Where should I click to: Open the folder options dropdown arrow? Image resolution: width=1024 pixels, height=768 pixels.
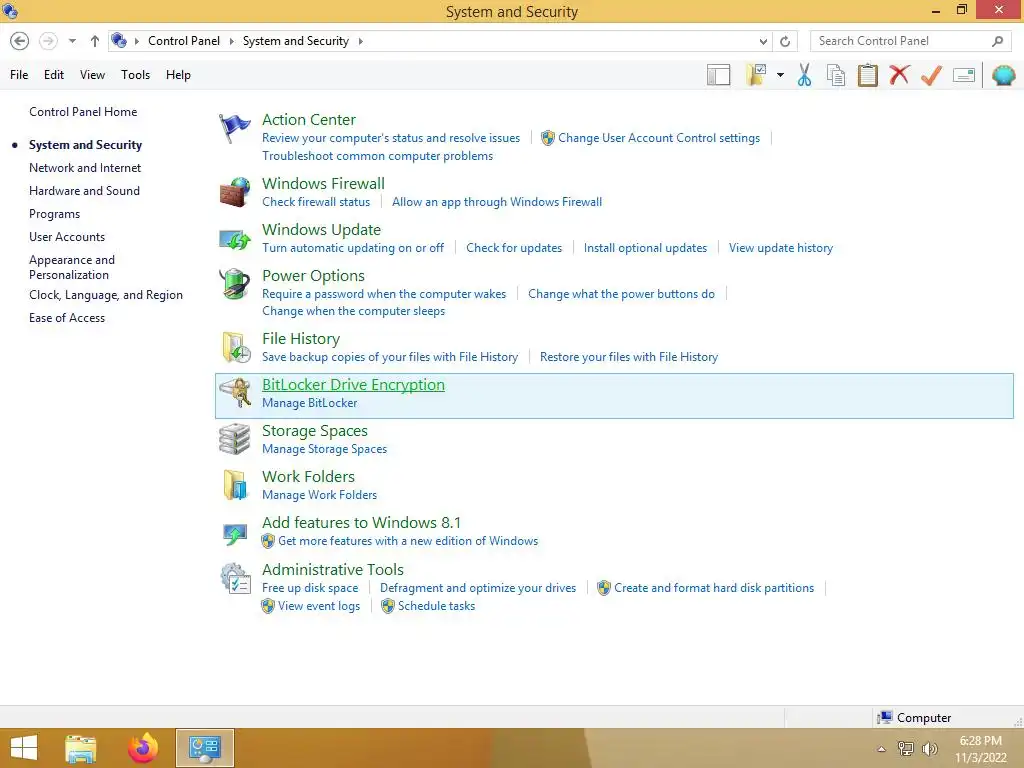coord(780,75)
